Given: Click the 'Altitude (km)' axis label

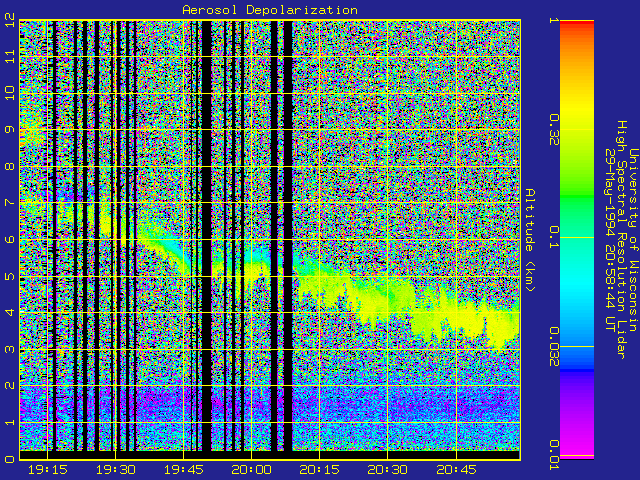Looking at the screenshot, I should tap(529, 240).
